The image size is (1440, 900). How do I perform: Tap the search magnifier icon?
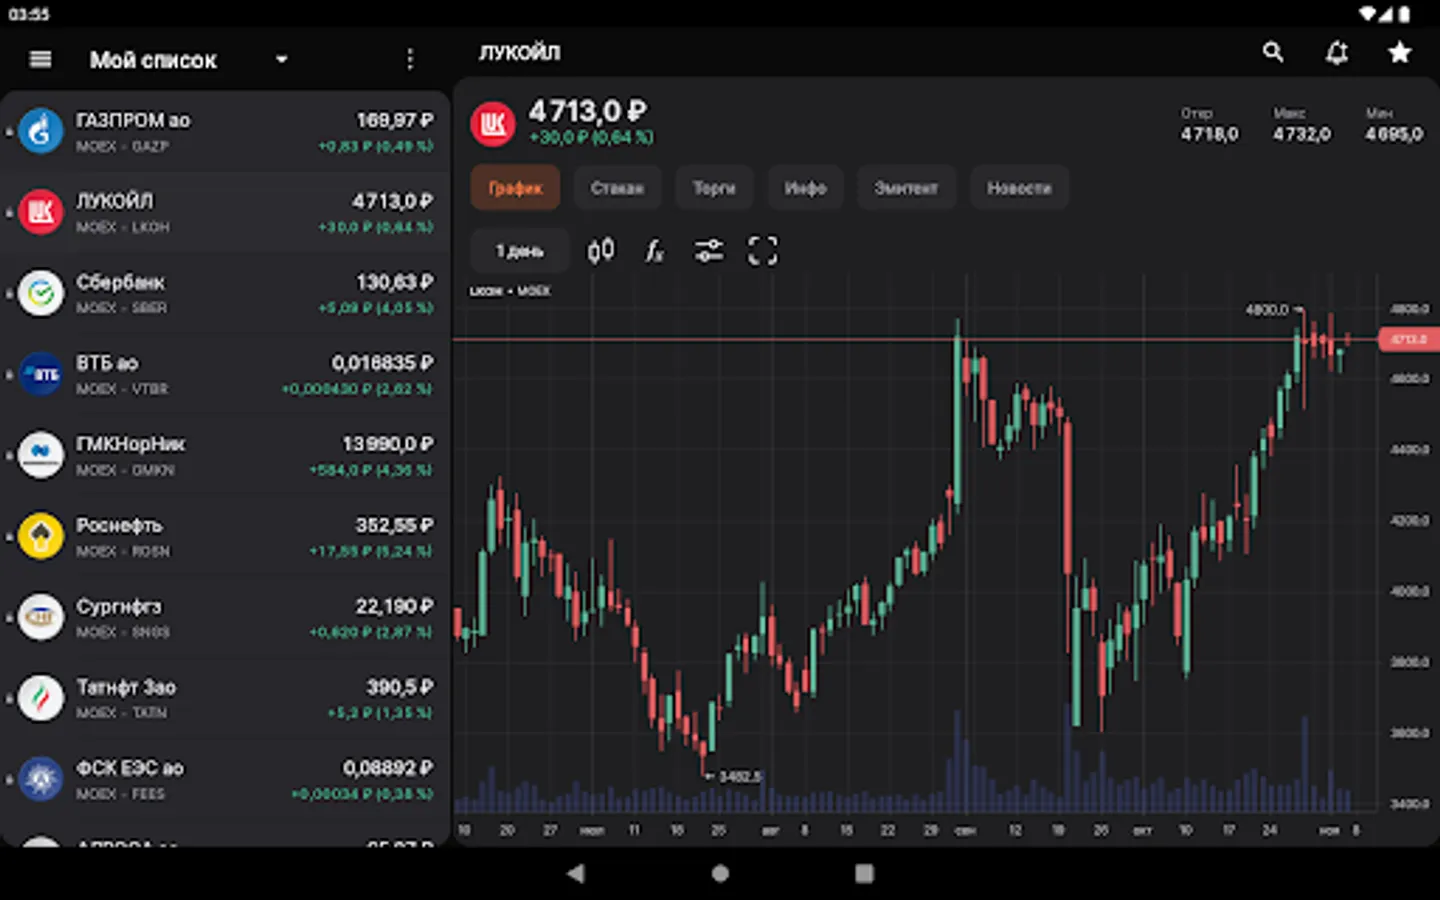(x=1273, y=52)
